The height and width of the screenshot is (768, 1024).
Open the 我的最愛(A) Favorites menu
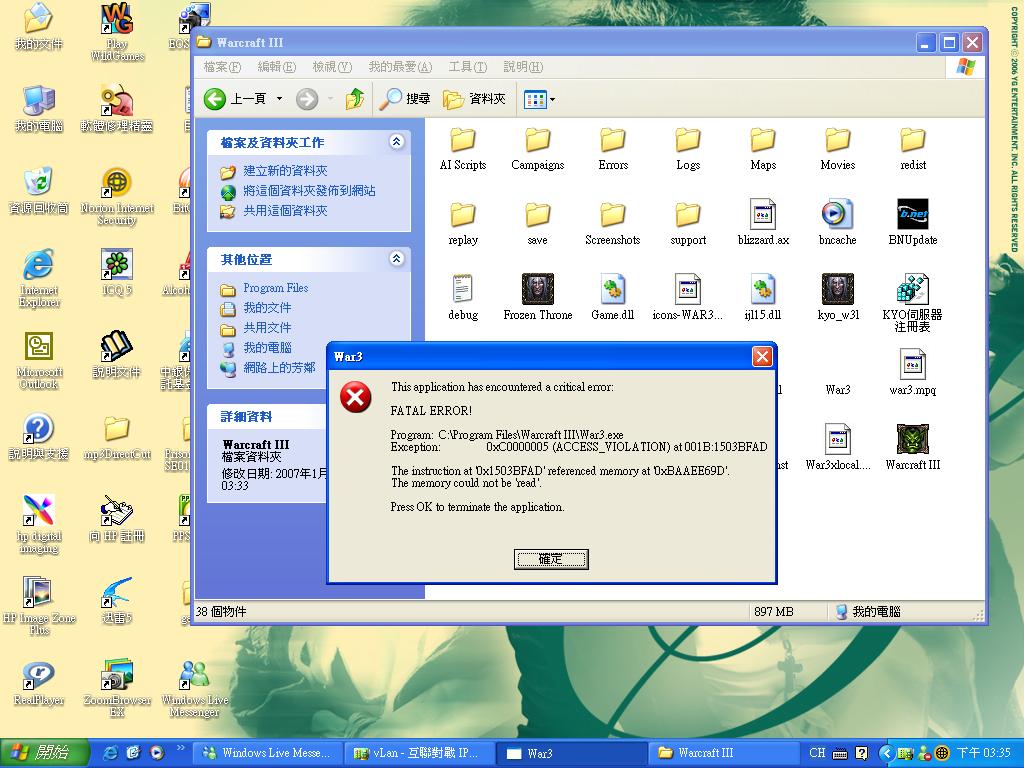400,67
